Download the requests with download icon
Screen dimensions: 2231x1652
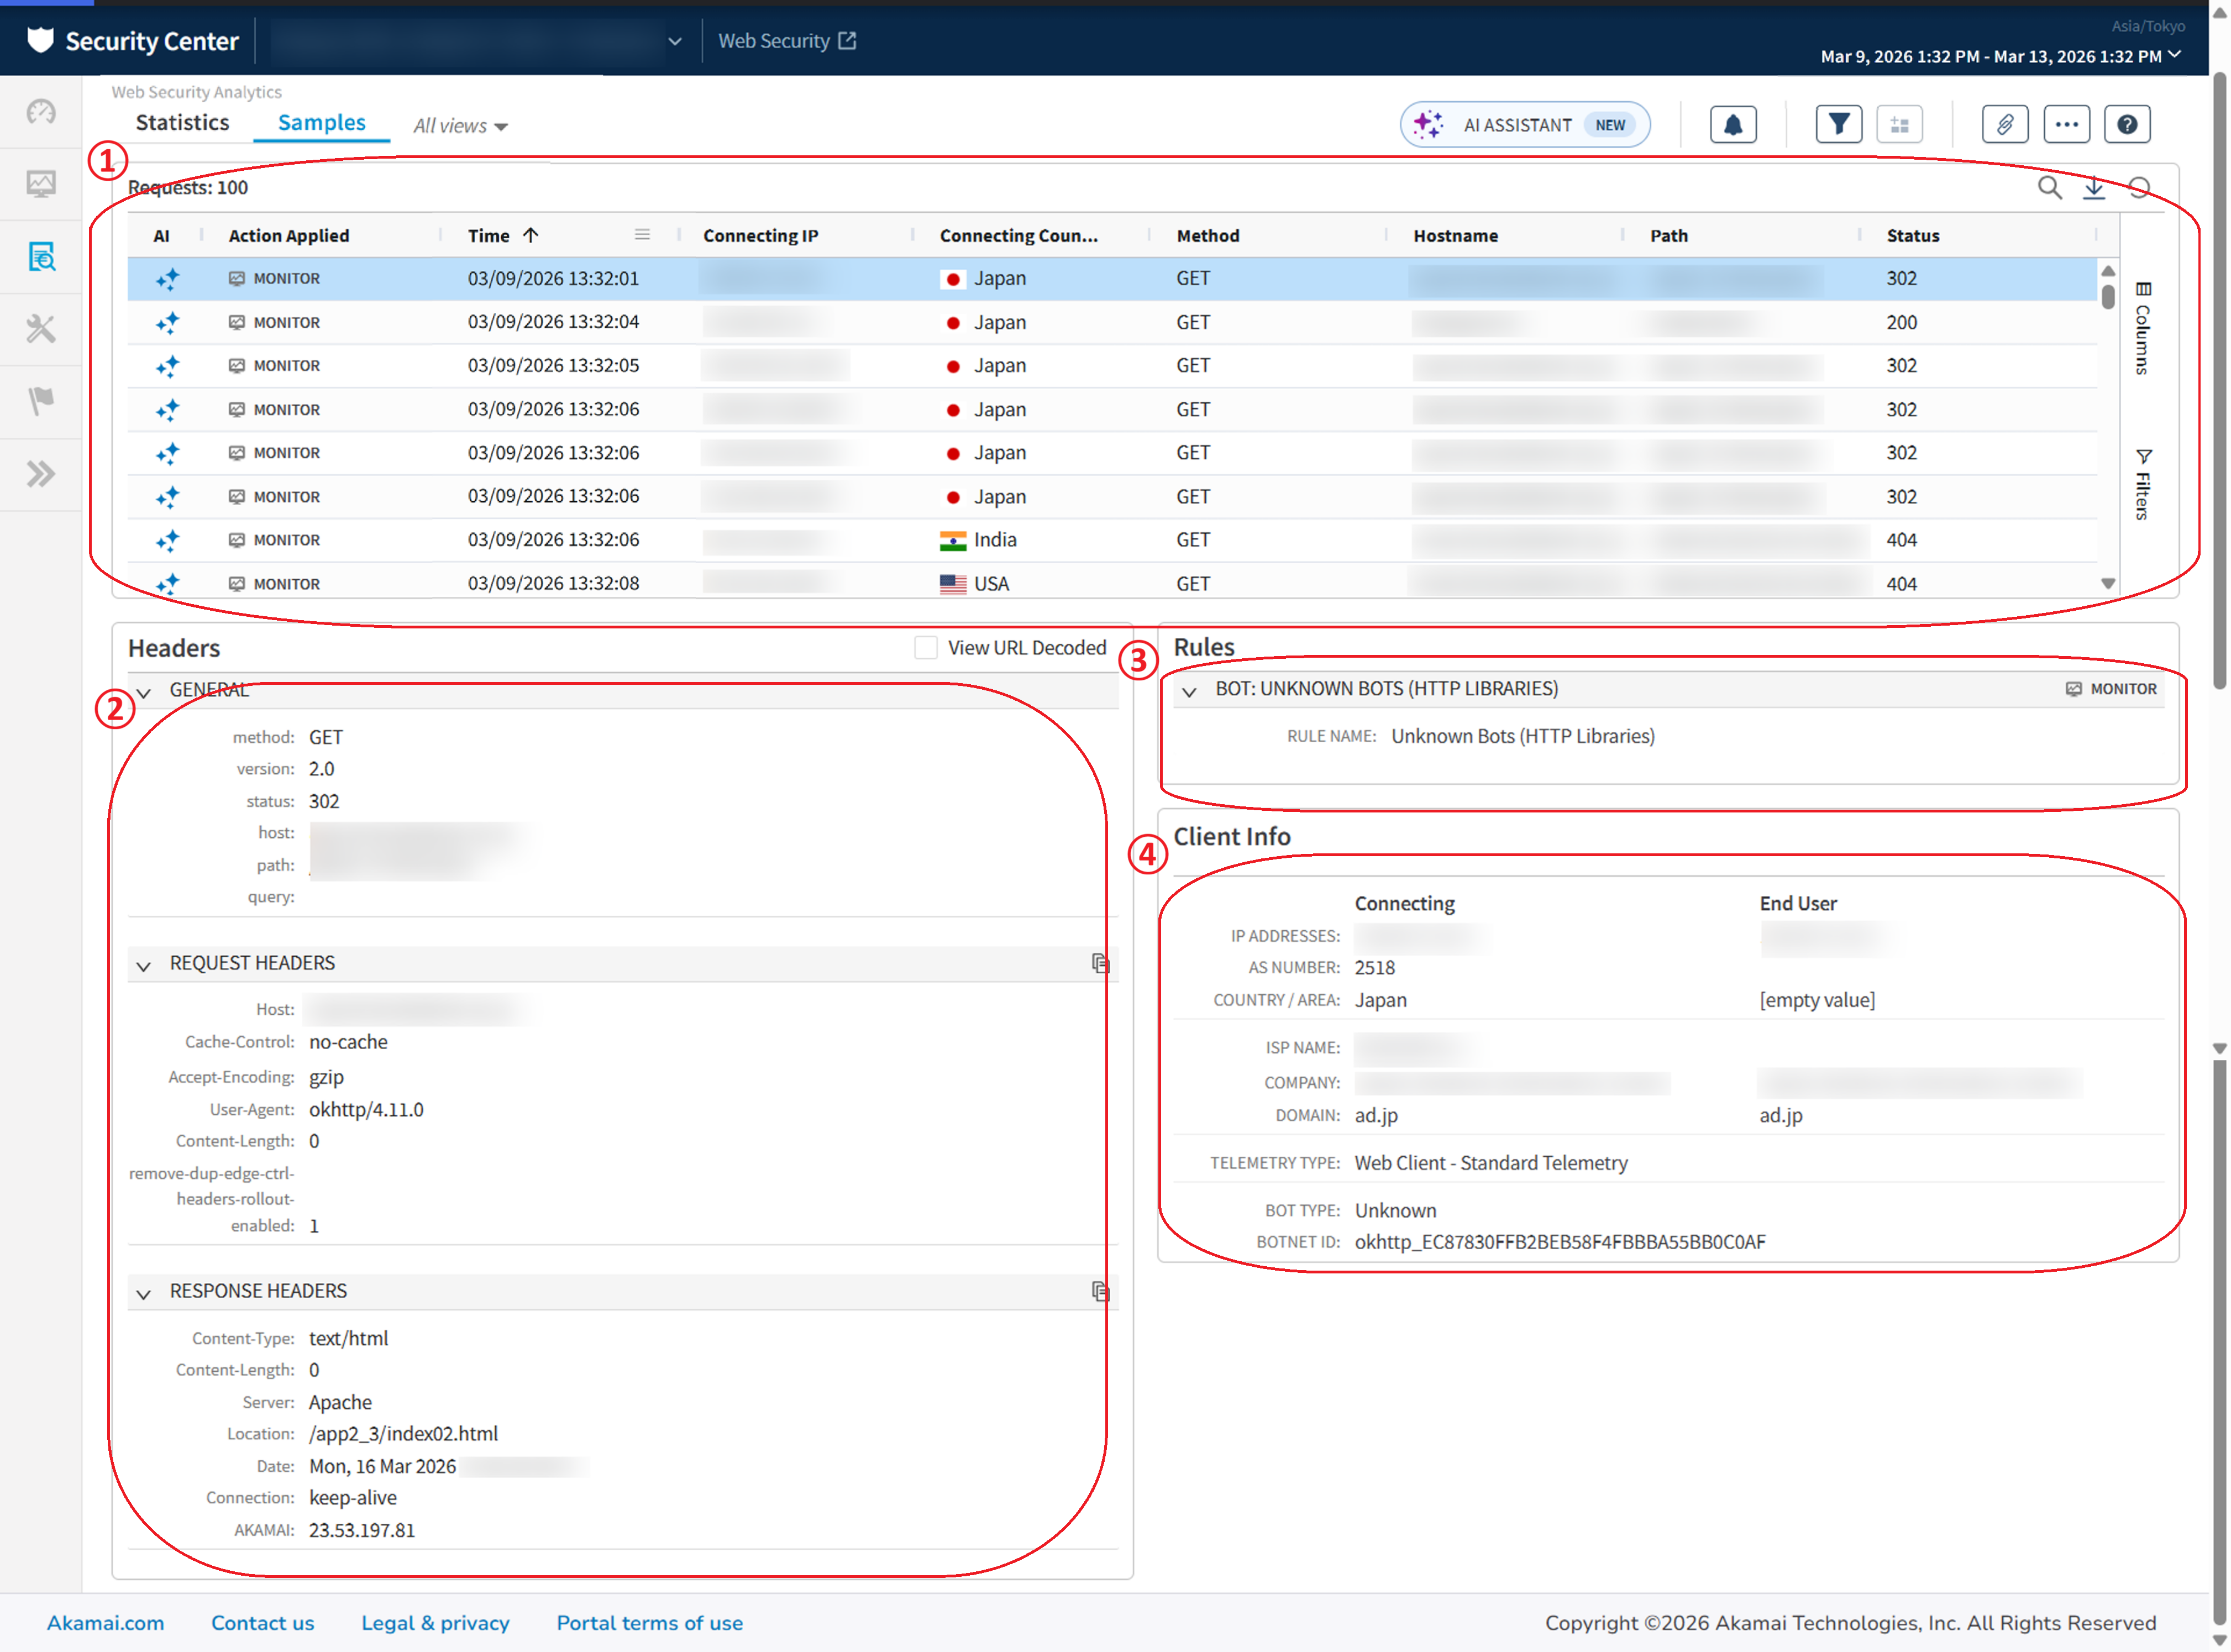(2093, 188)
